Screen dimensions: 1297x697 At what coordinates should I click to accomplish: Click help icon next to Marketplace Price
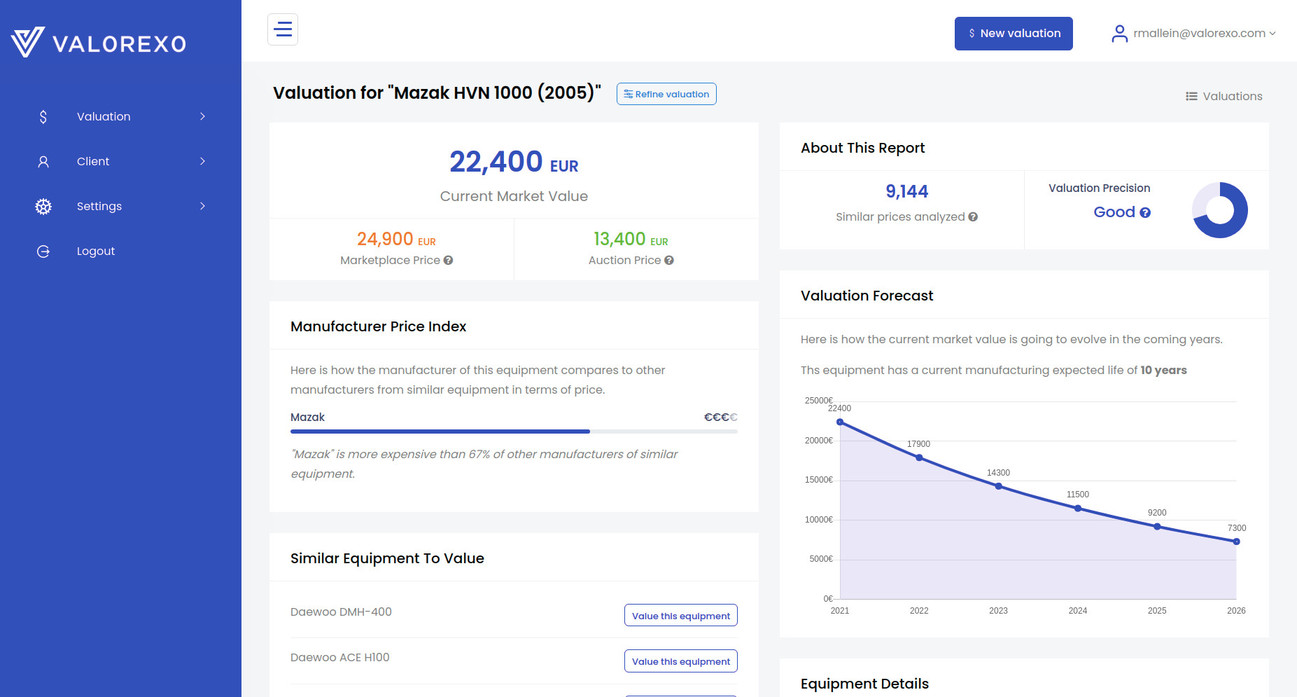point(448,260)
